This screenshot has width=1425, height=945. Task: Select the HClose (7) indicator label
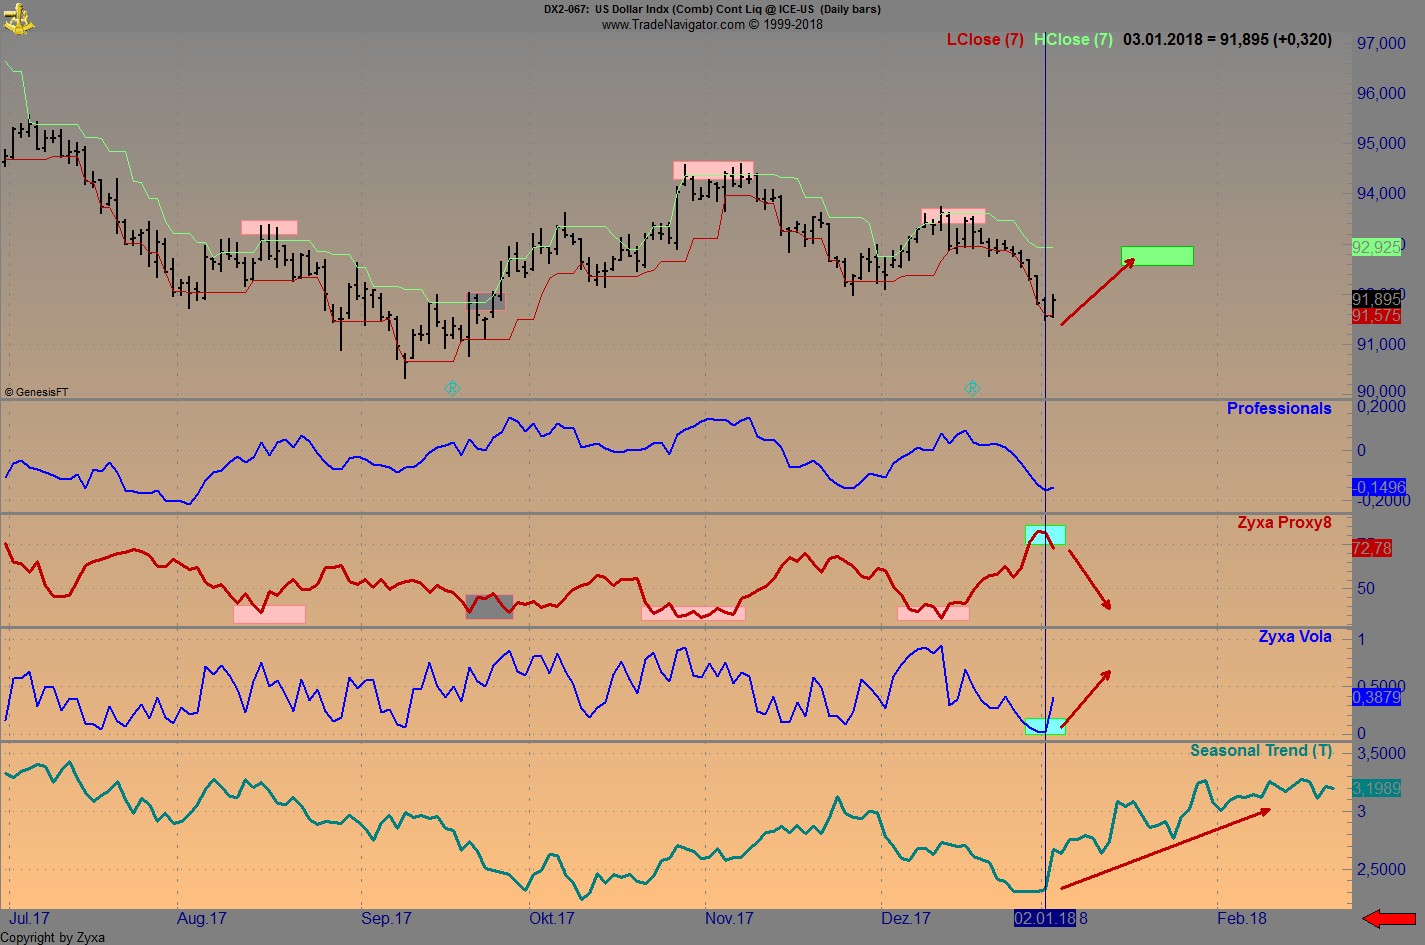tap(1073, 39)
